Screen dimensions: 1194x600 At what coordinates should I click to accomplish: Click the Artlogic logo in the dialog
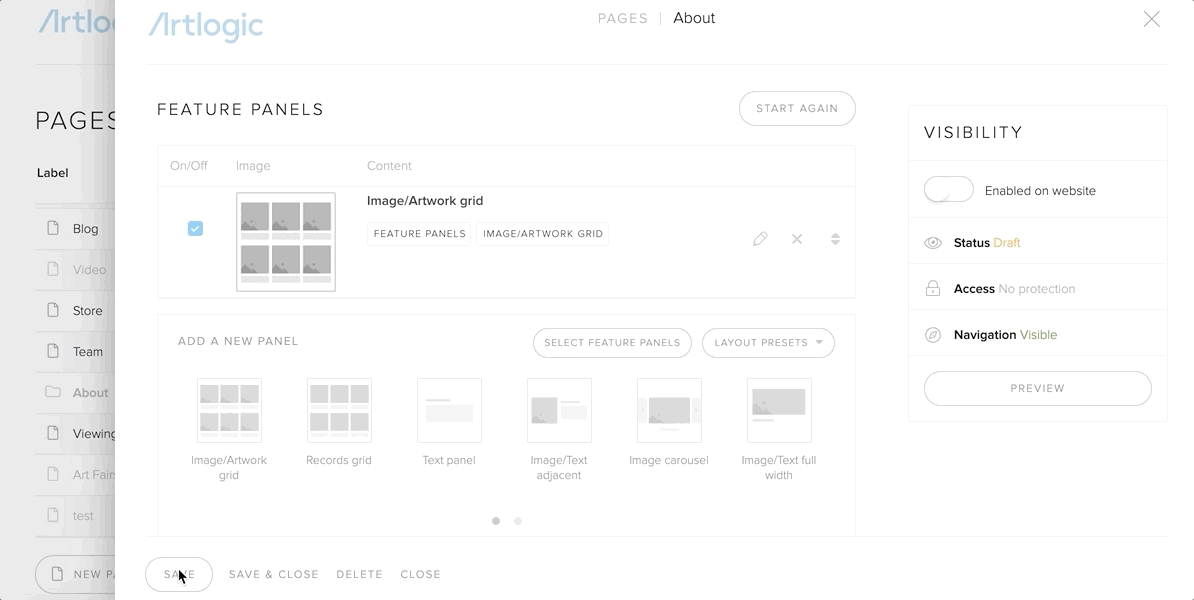tap(206, 25)
